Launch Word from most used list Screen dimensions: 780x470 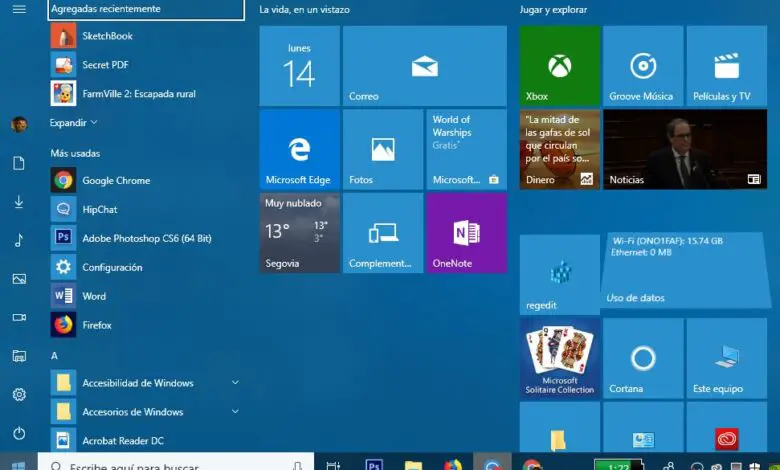click(146, 296)
